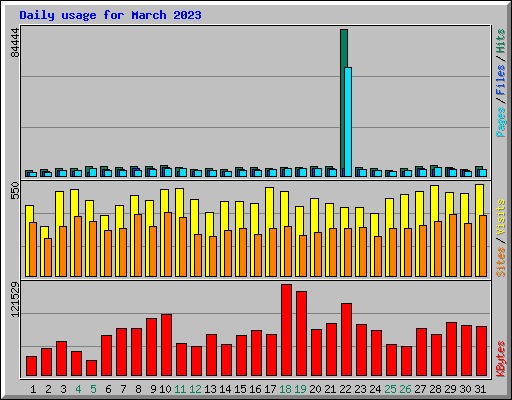Viewport: 512px width, 400px height.
Task: Click the red KBytes bar for day 22
Action: [346, 340]
